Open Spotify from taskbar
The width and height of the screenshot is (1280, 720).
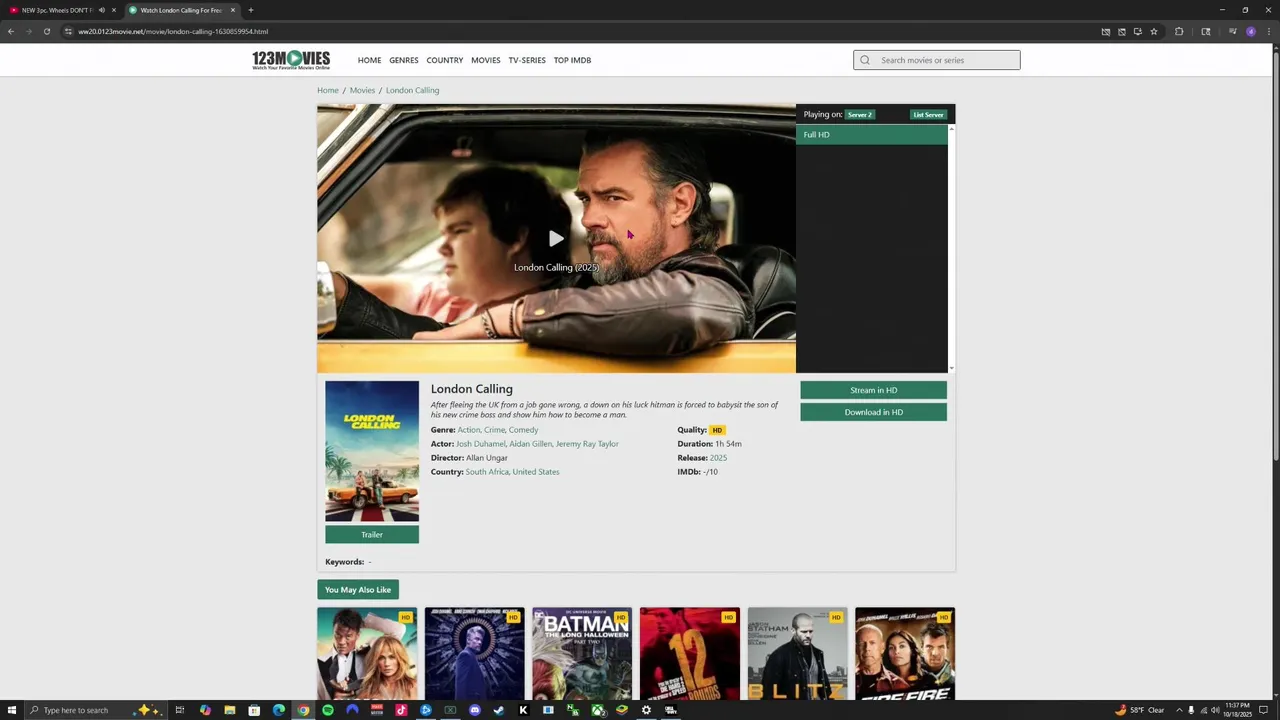click(x=327, y=710)
